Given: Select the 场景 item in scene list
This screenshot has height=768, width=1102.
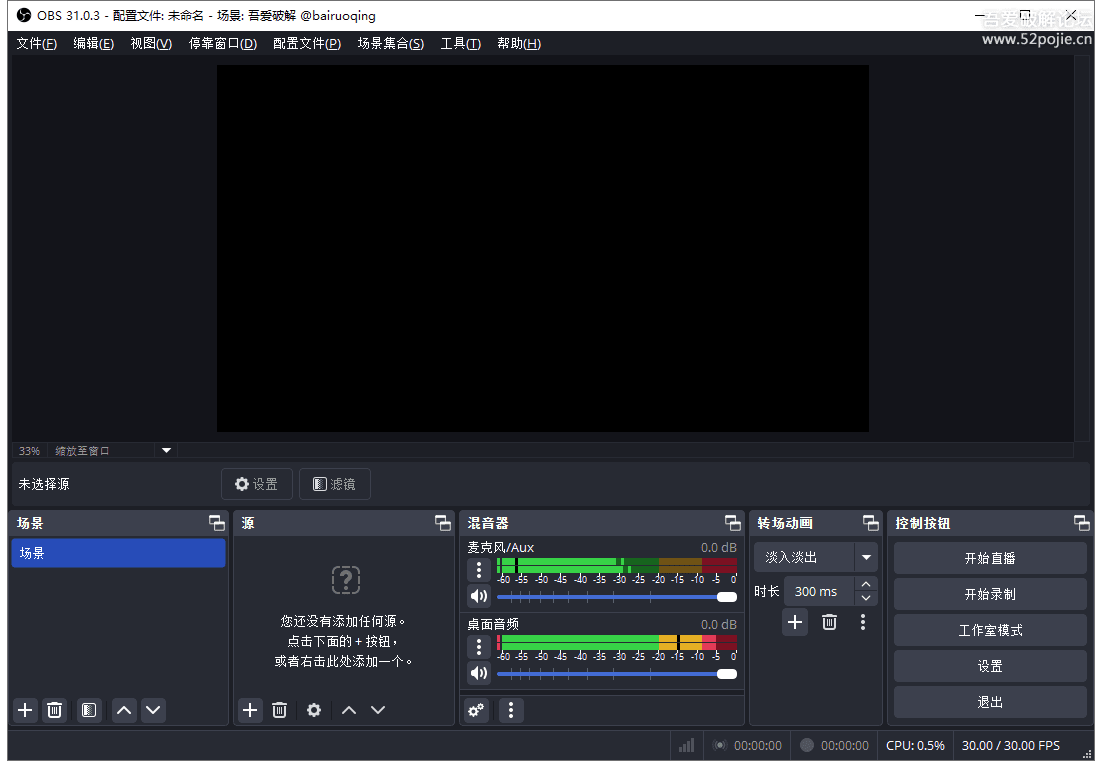Looking at the screenshot, I should click(x=118, y=553).
